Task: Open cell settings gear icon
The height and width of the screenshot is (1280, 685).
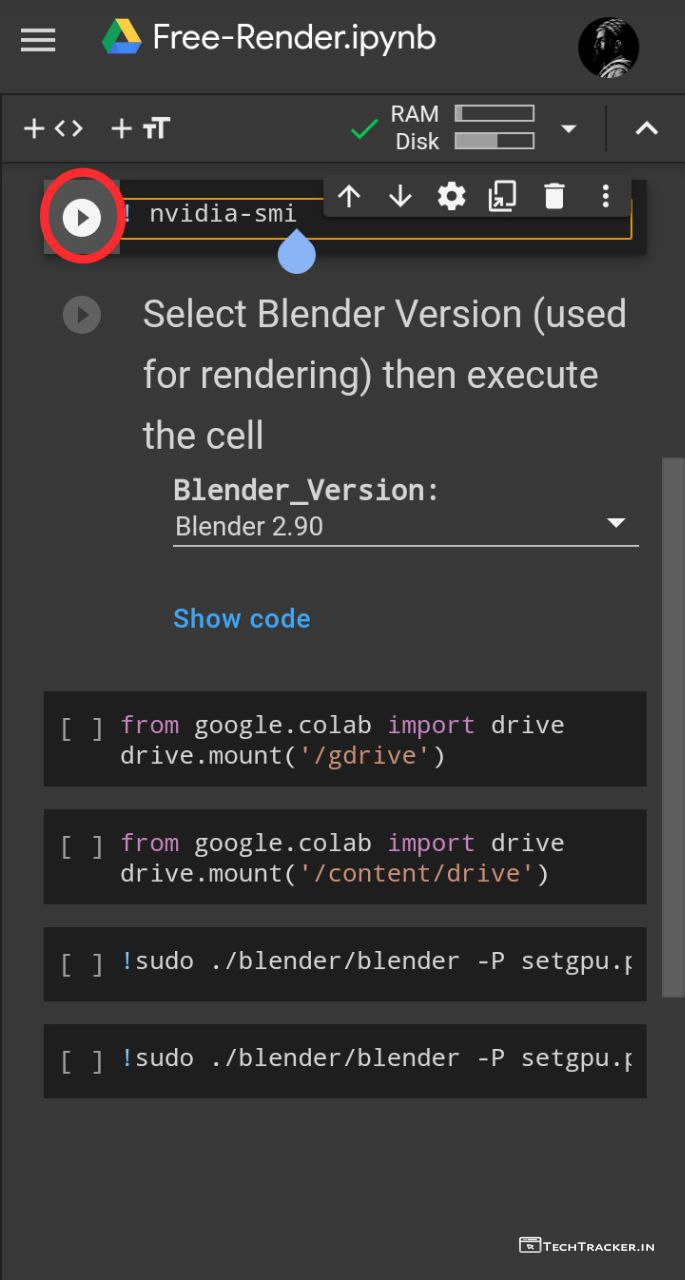Action: coord(452,196)
